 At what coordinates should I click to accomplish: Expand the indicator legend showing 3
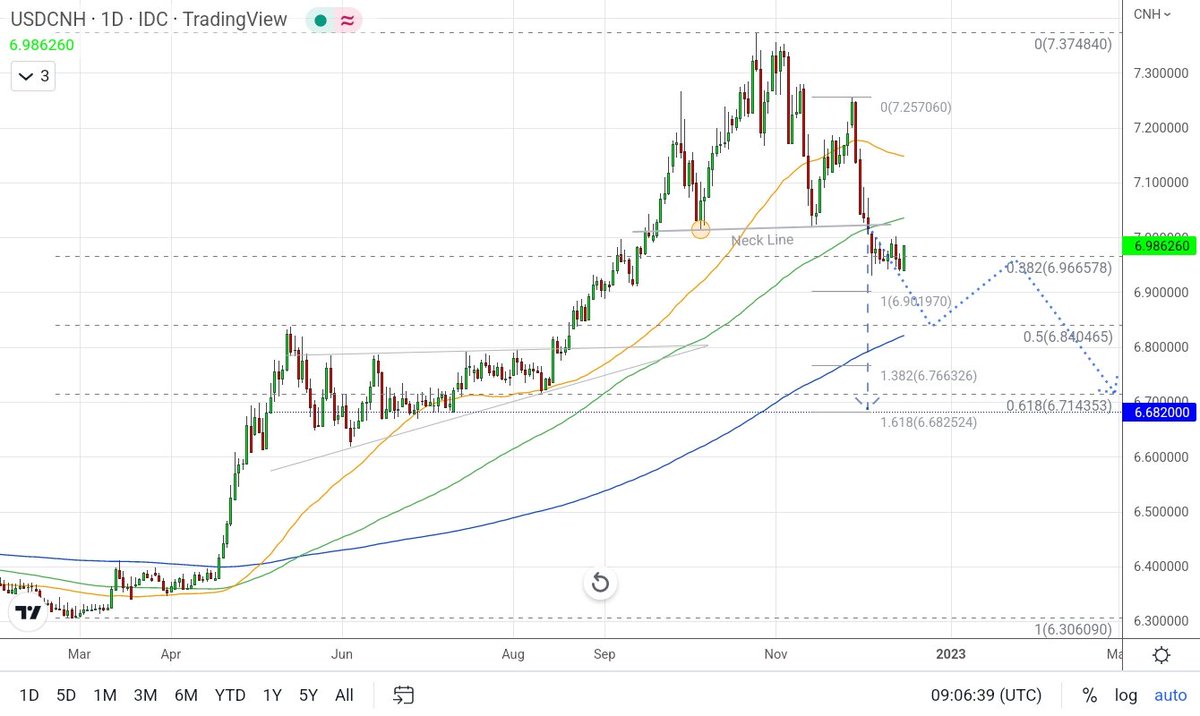[34, 76]
